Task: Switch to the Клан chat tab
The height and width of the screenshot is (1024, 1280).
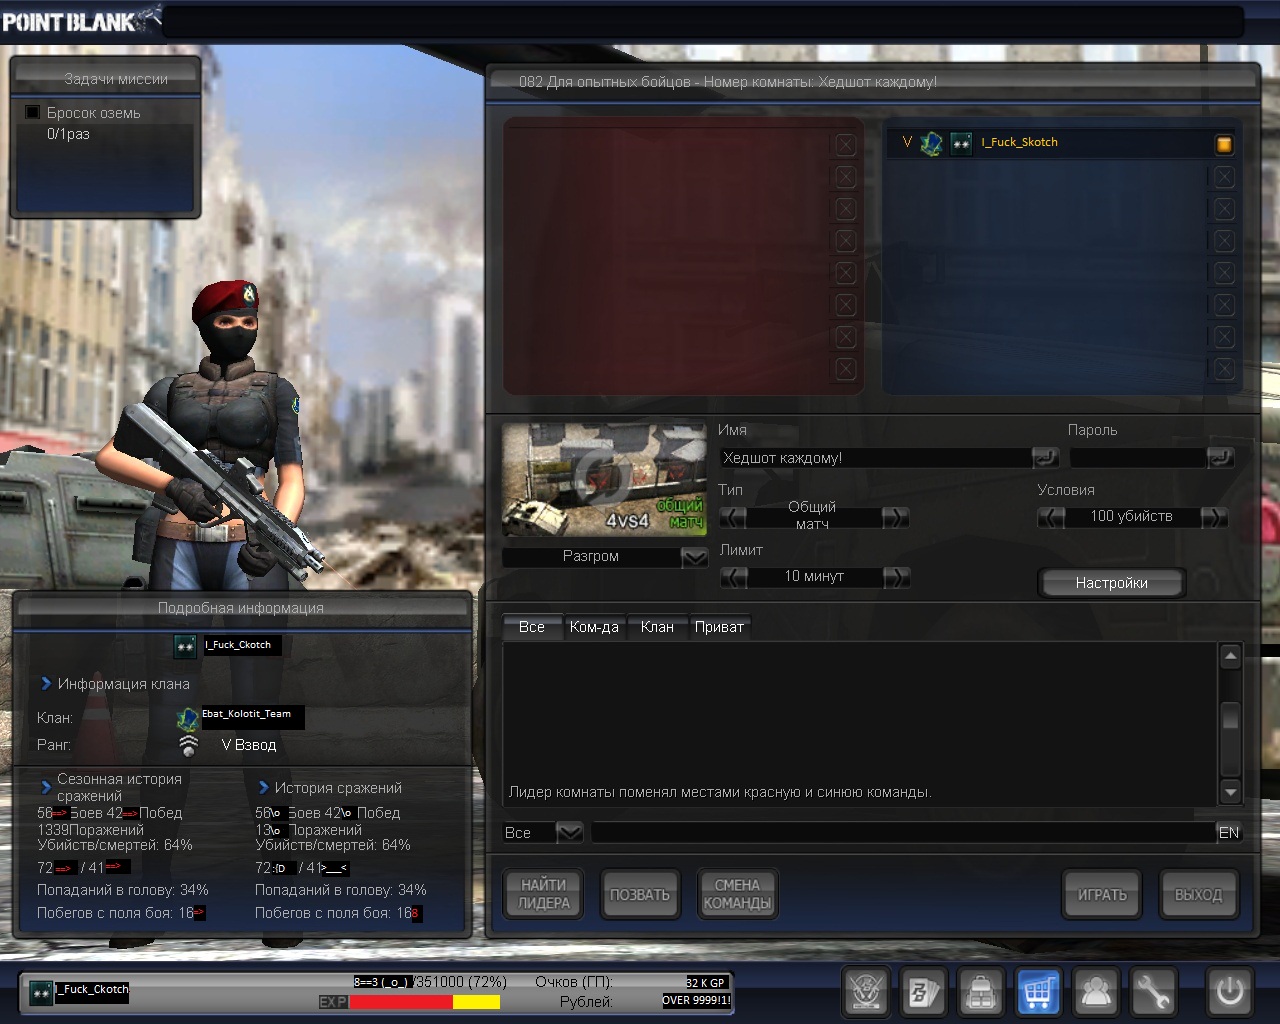Action: [657, 627]
